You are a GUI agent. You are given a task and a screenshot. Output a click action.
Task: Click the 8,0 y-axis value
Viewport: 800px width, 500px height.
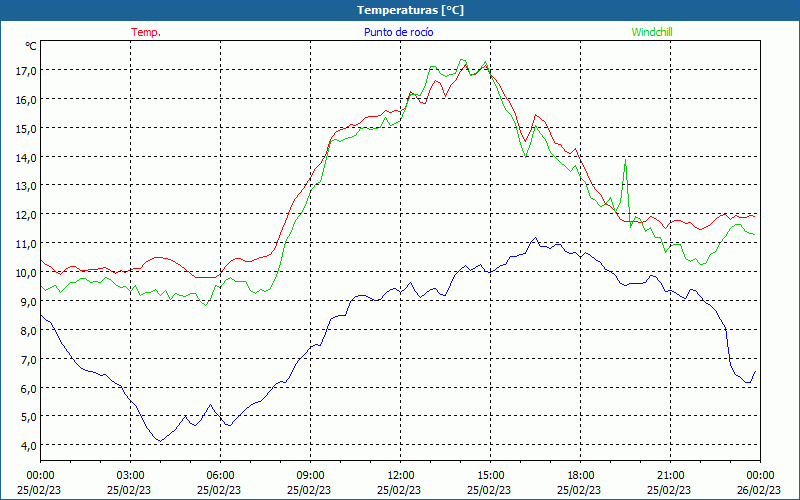point(28,331)
